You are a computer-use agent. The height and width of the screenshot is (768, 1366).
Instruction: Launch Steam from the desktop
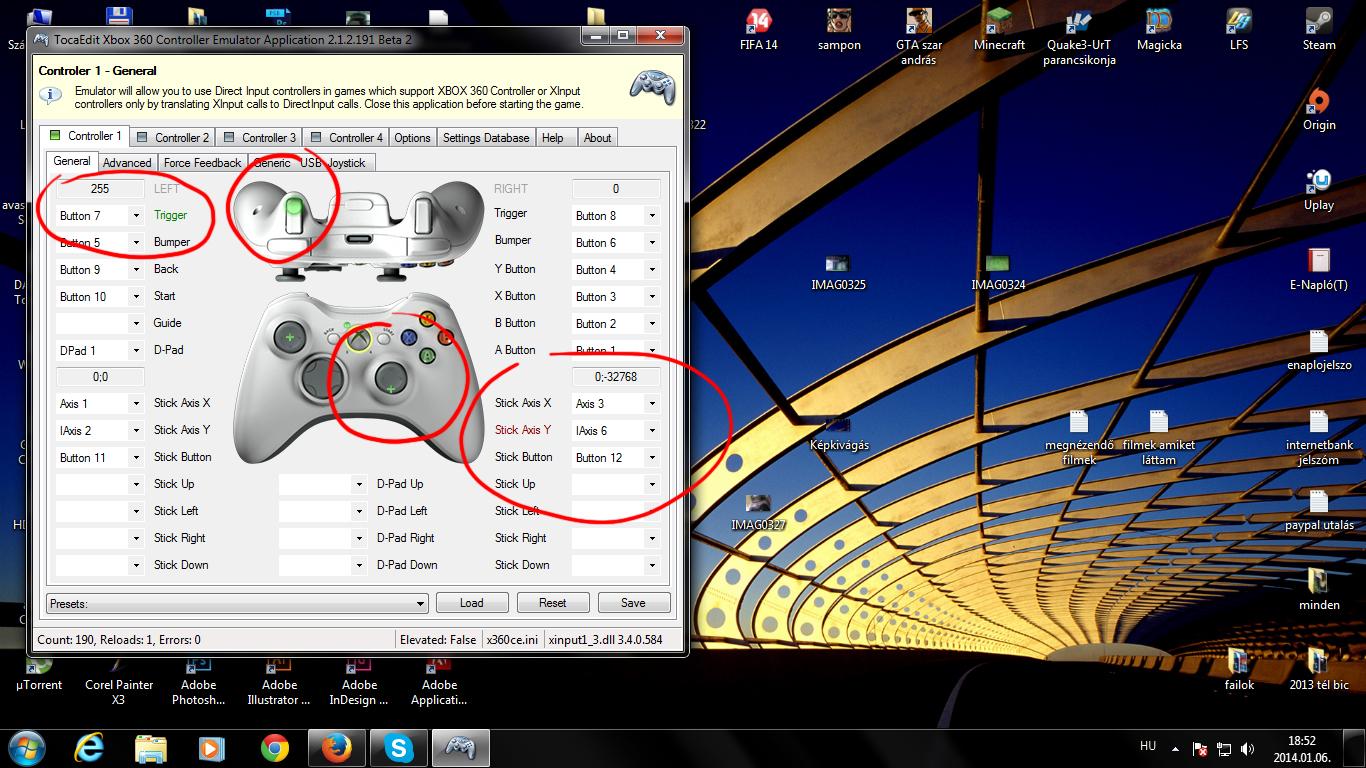1319,29
